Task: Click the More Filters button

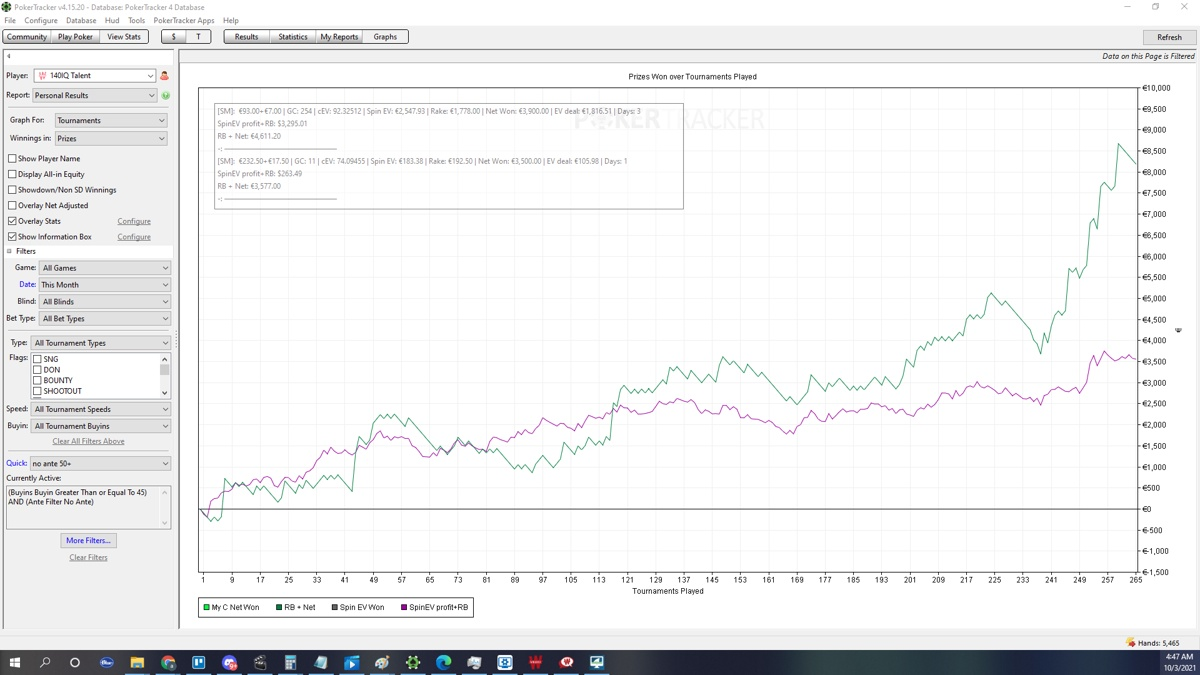Action: [88, 541]
